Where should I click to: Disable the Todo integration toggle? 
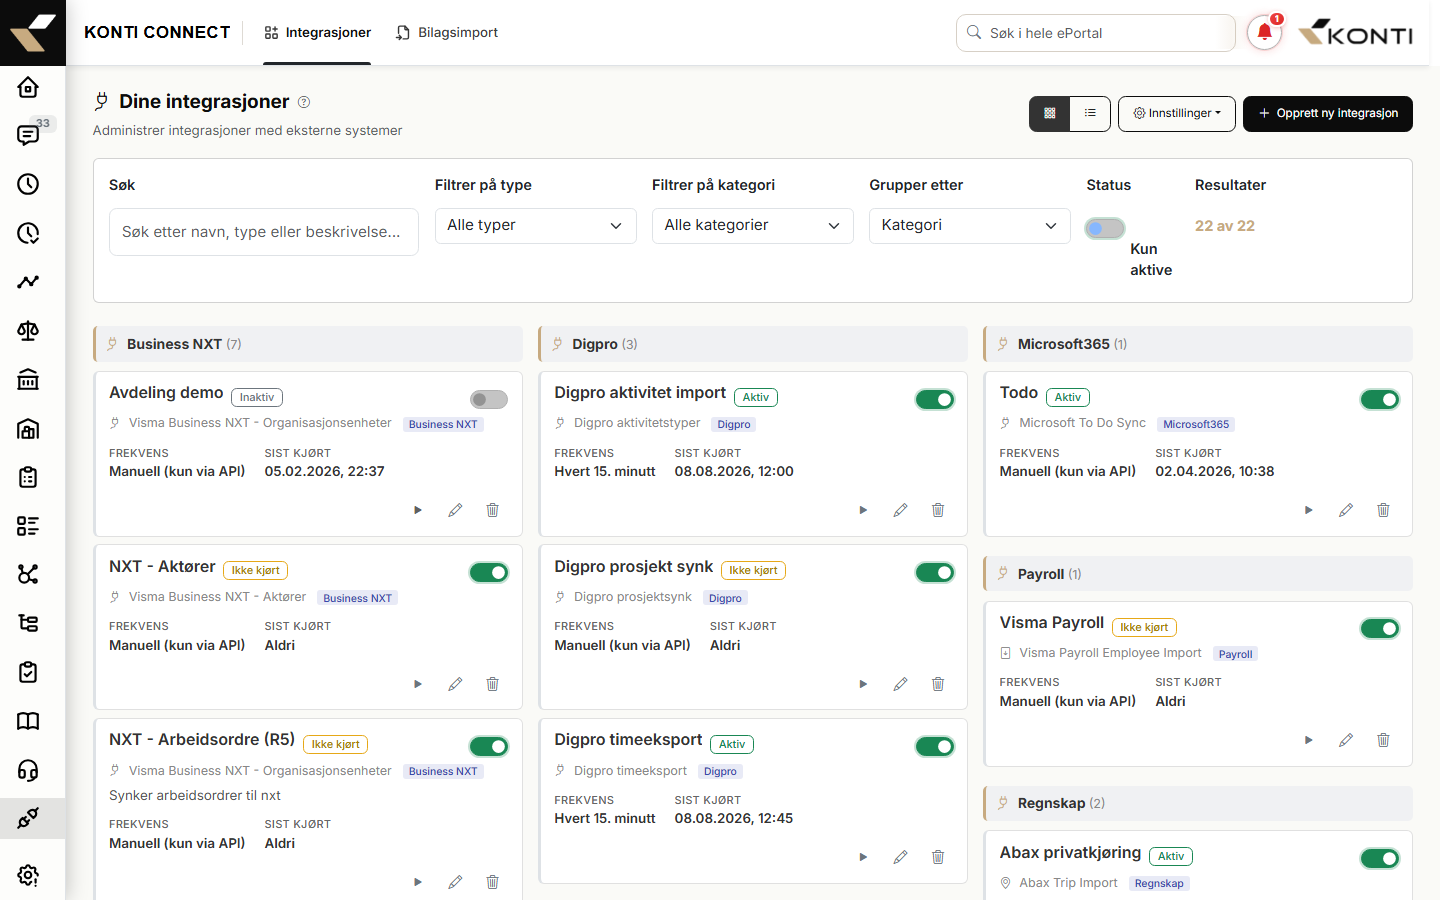pyautogui.click(x=1380, y=400)
